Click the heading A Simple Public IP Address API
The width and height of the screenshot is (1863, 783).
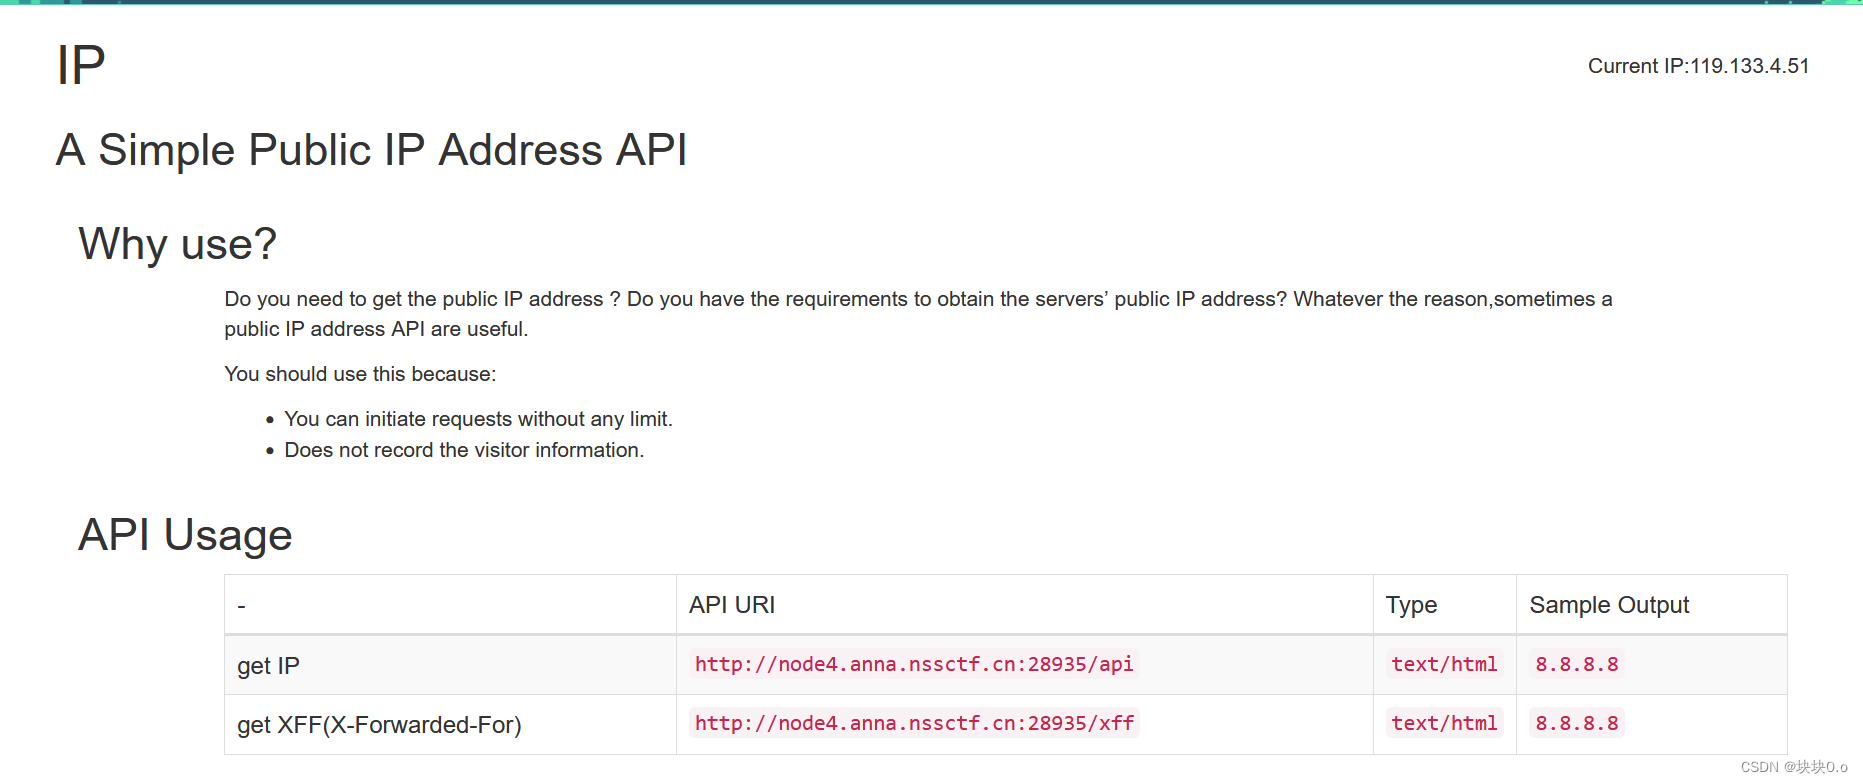coord(371,150)
